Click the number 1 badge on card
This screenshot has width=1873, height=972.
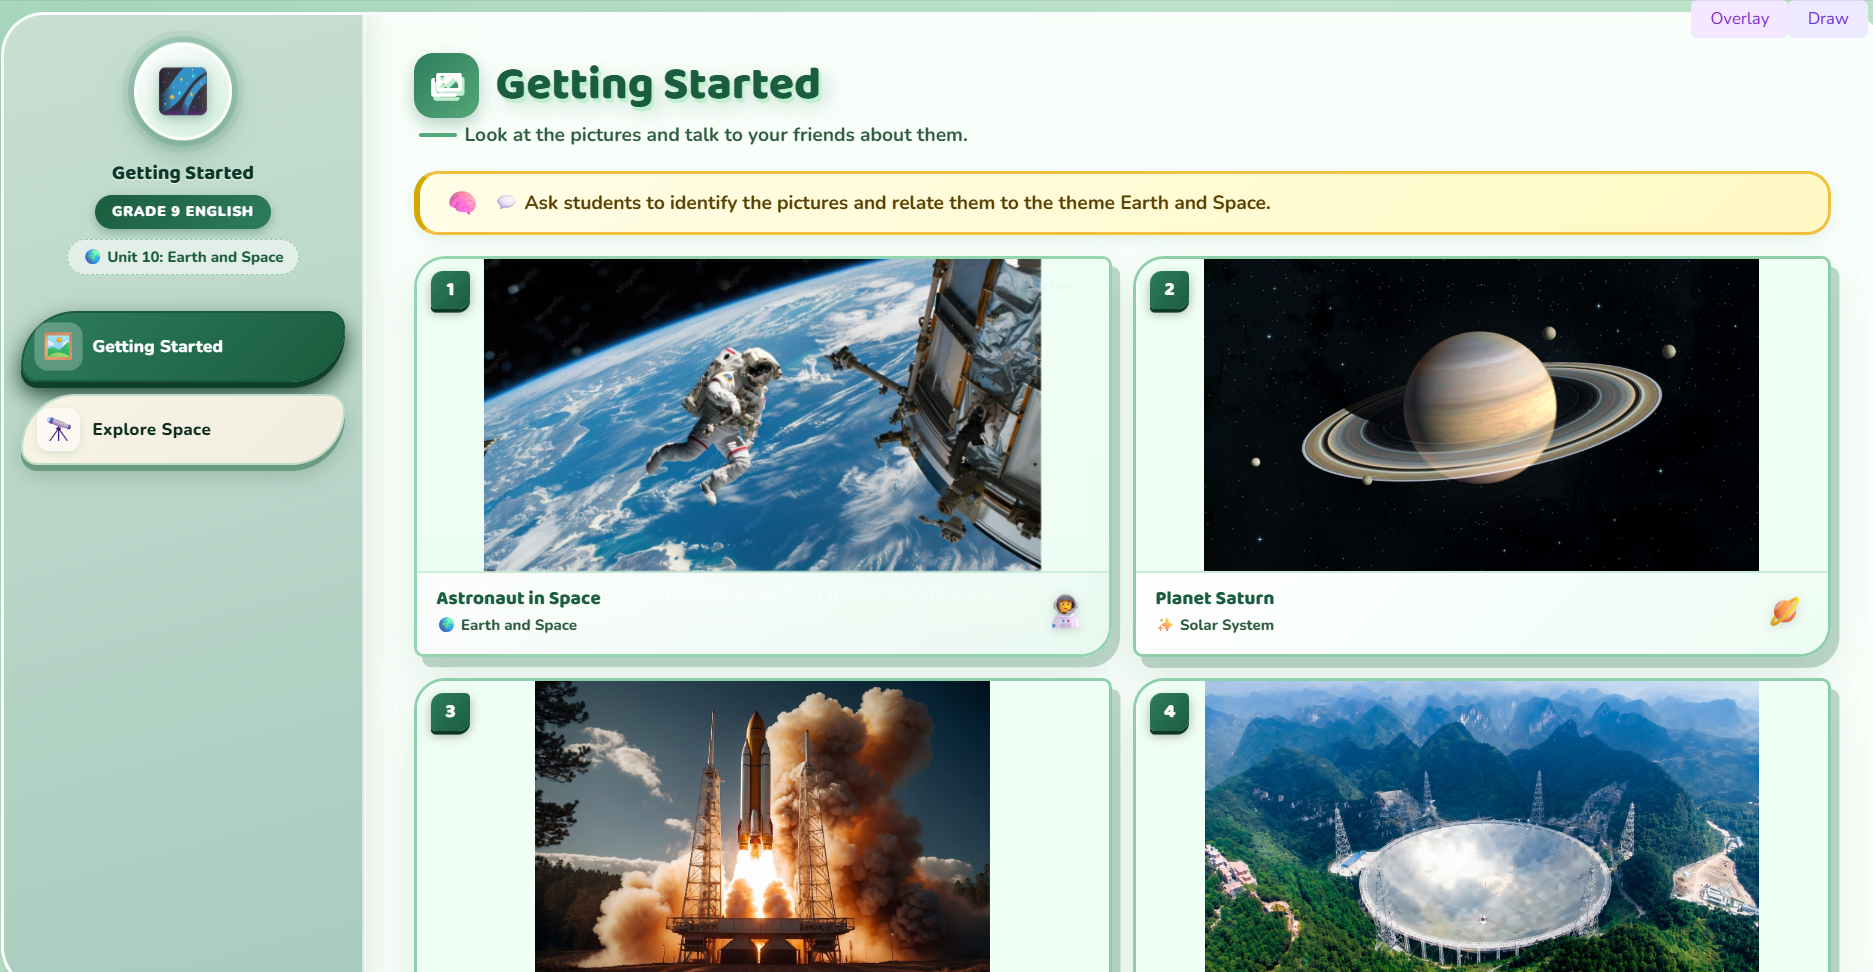pyautogui.click(x=450, y=290)
